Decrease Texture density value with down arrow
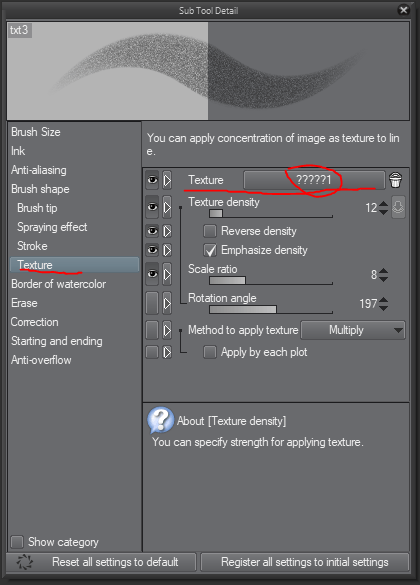This screenshot has height=585, width=420. (383, 212)
